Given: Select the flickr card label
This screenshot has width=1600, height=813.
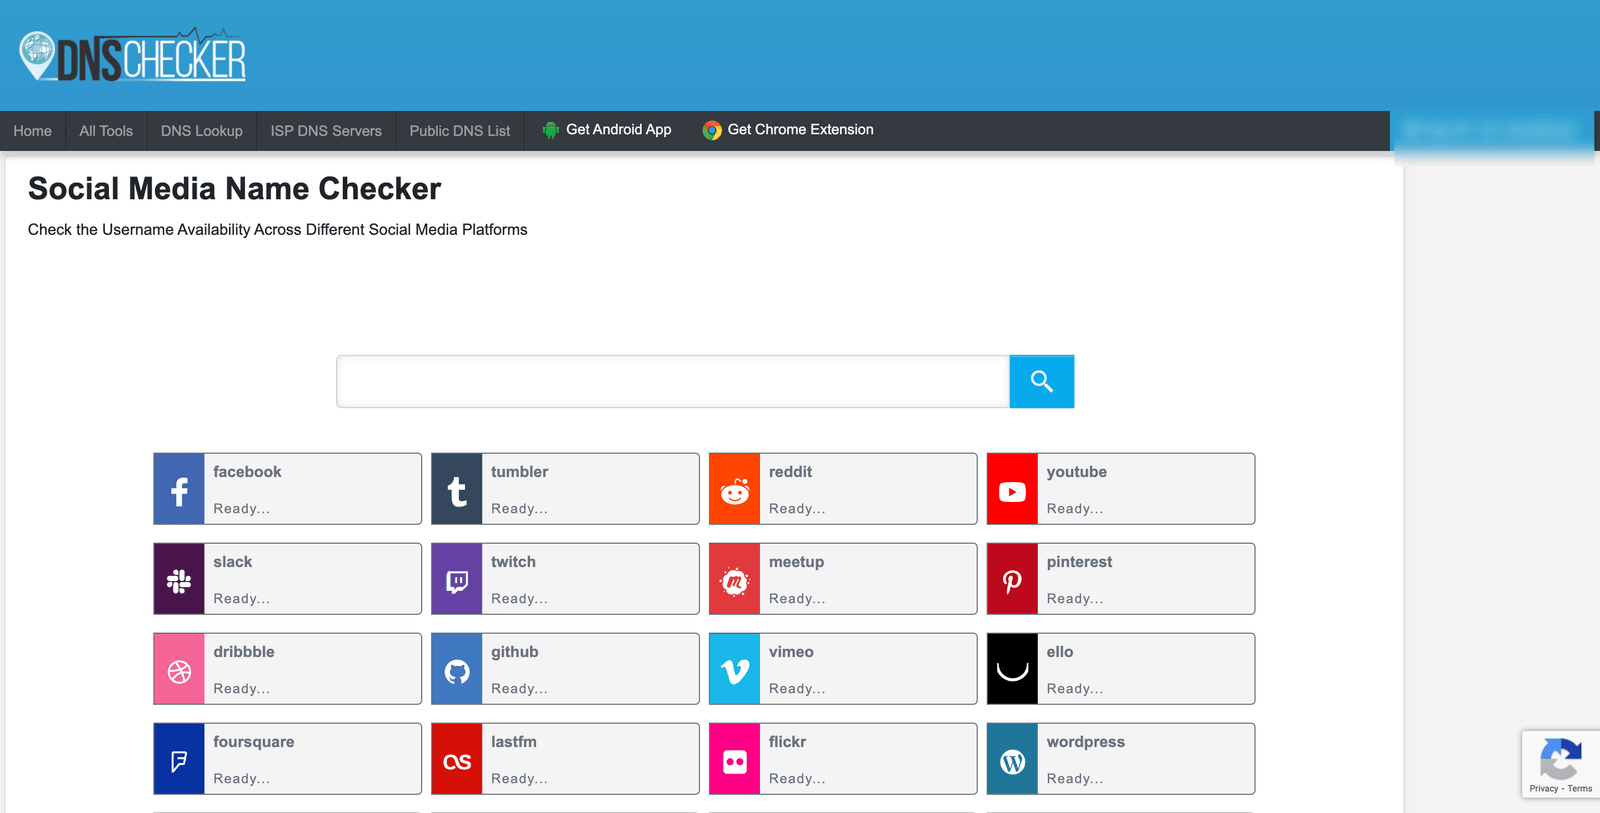Looking at the screenshot, I should (787, 742).
